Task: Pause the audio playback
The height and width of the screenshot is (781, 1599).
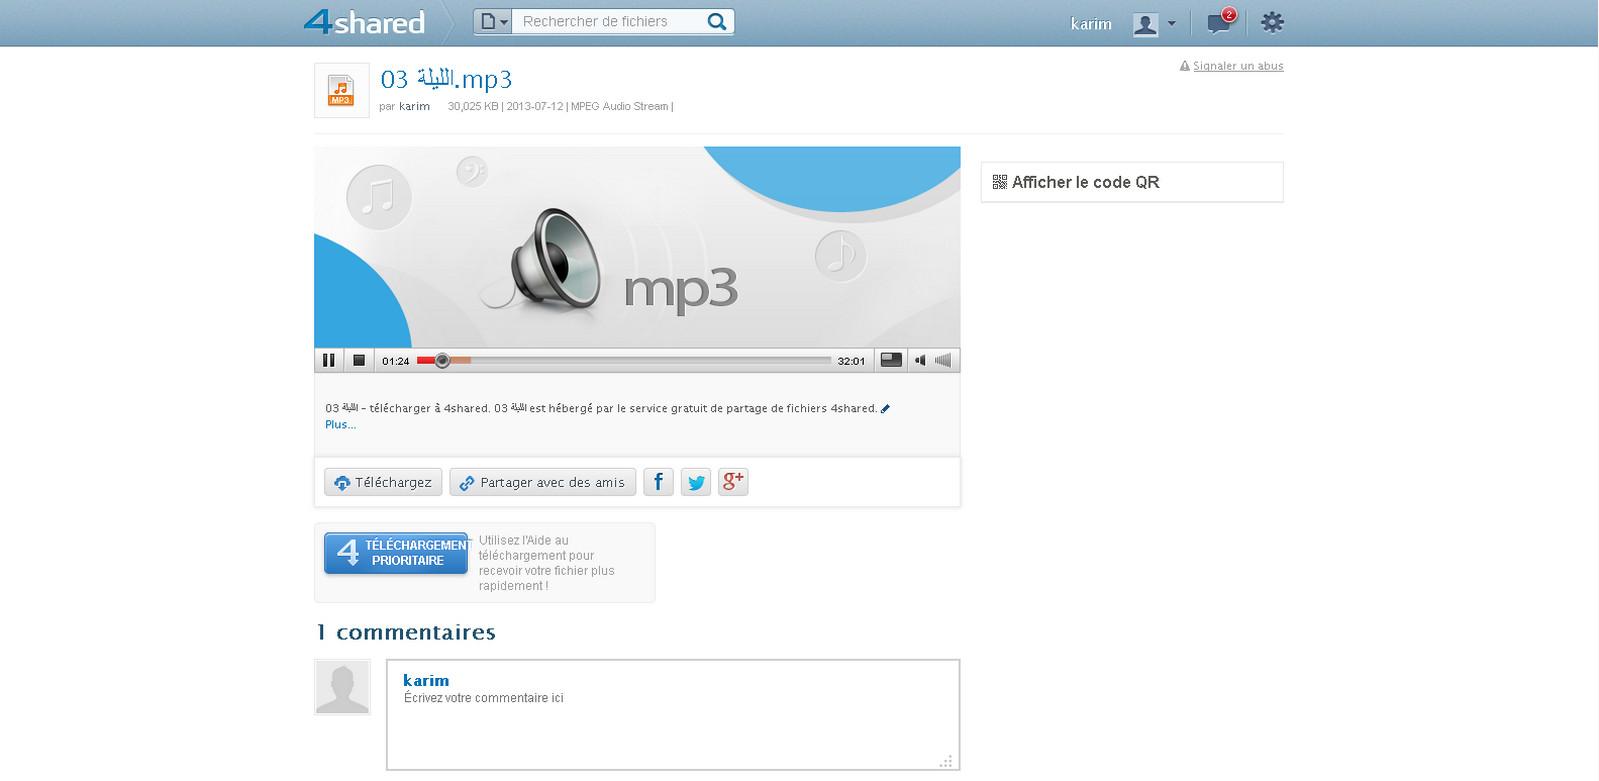Action: tap(329, 360)
